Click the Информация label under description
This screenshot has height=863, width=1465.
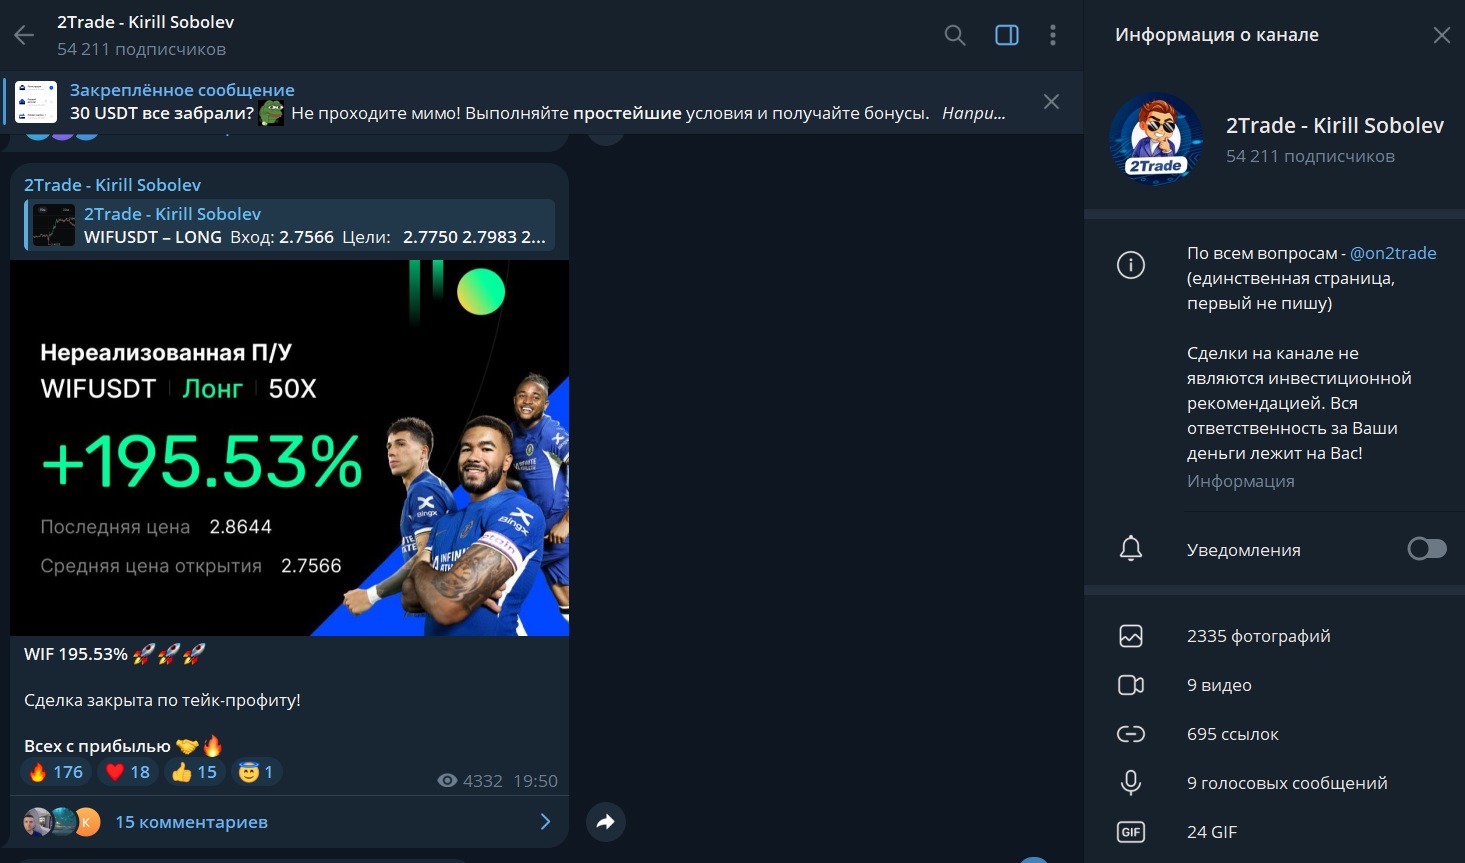coord(1240,481)
